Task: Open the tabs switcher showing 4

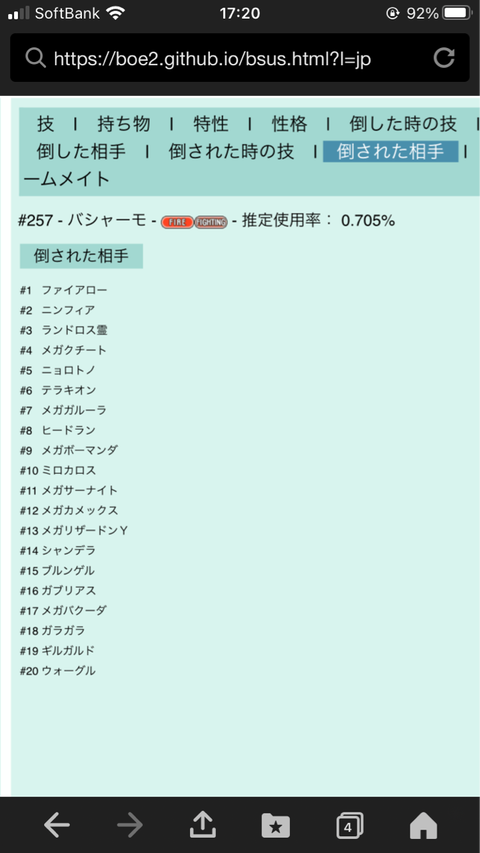Action: (349, 826)
